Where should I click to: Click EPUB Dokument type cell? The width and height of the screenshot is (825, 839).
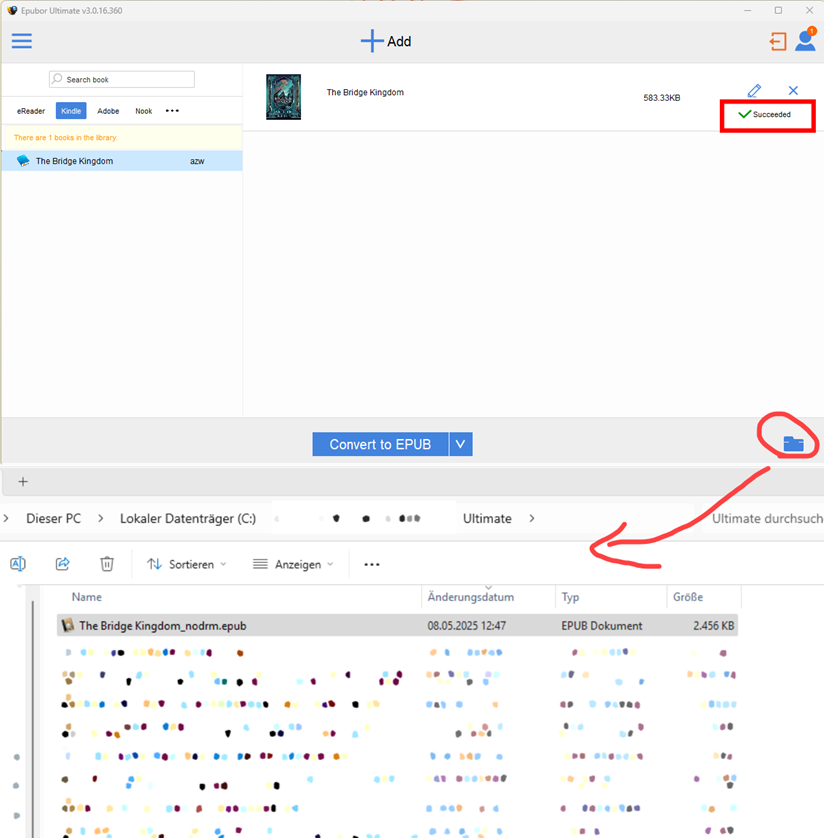601,626
